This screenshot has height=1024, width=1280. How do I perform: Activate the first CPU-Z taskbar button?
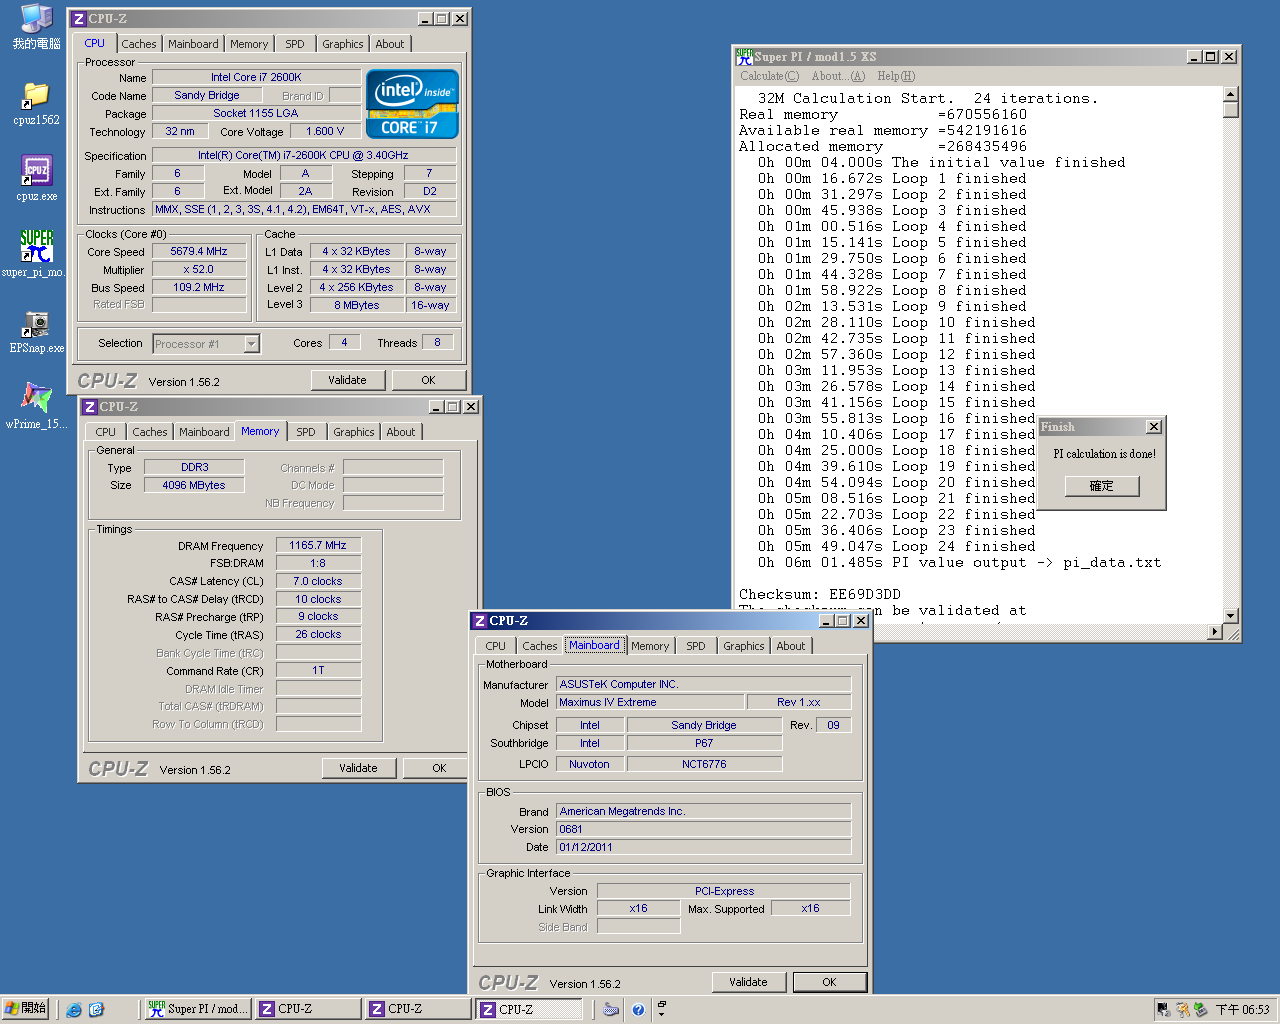click(x=308, y=1009)
